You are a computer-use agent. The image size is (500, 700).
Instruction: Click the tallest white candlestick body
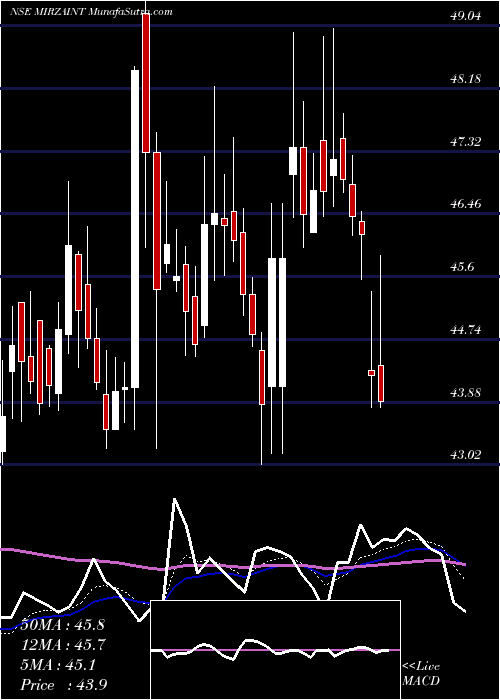point(135,229)
